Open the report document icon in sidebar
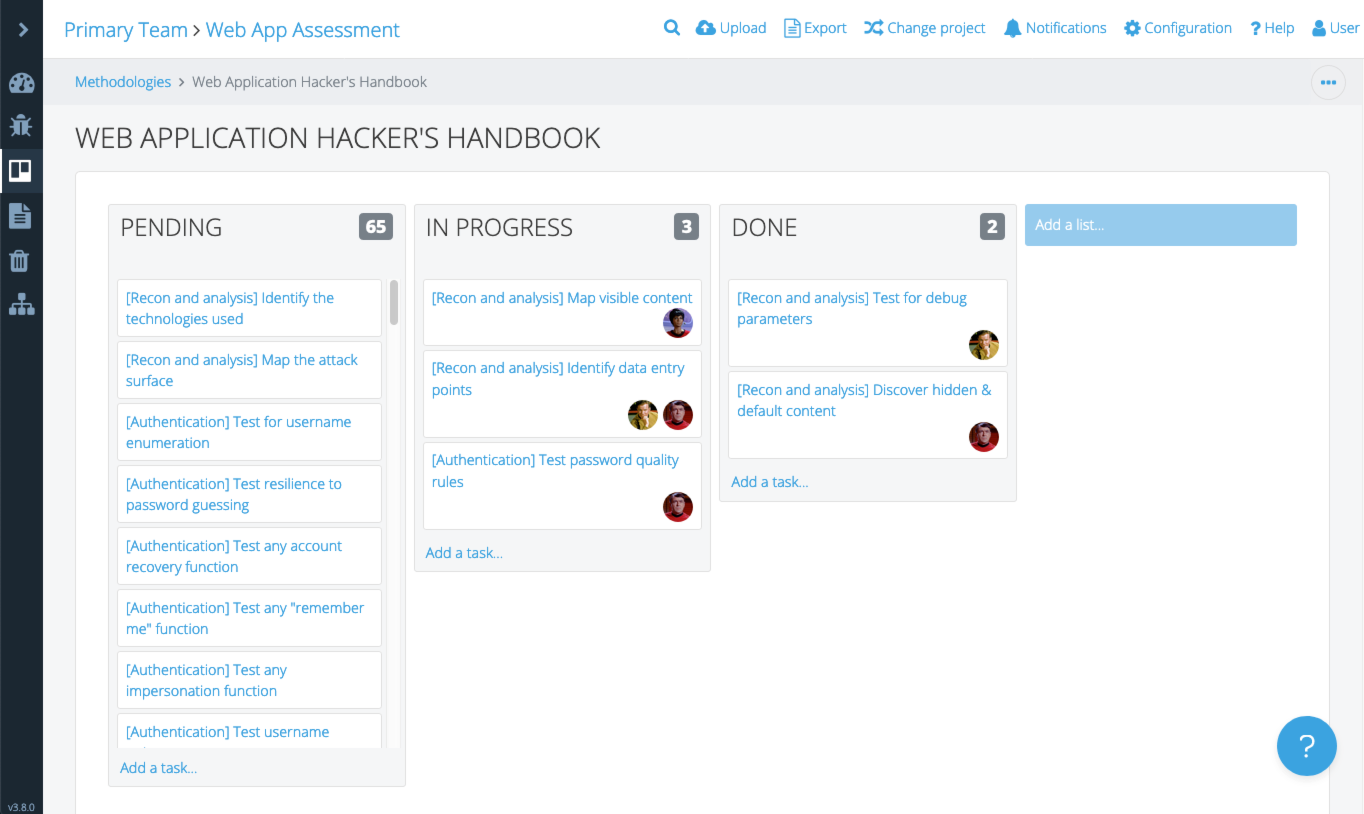Viewport: 1364px width, 814px height. [x=21, y=215]
